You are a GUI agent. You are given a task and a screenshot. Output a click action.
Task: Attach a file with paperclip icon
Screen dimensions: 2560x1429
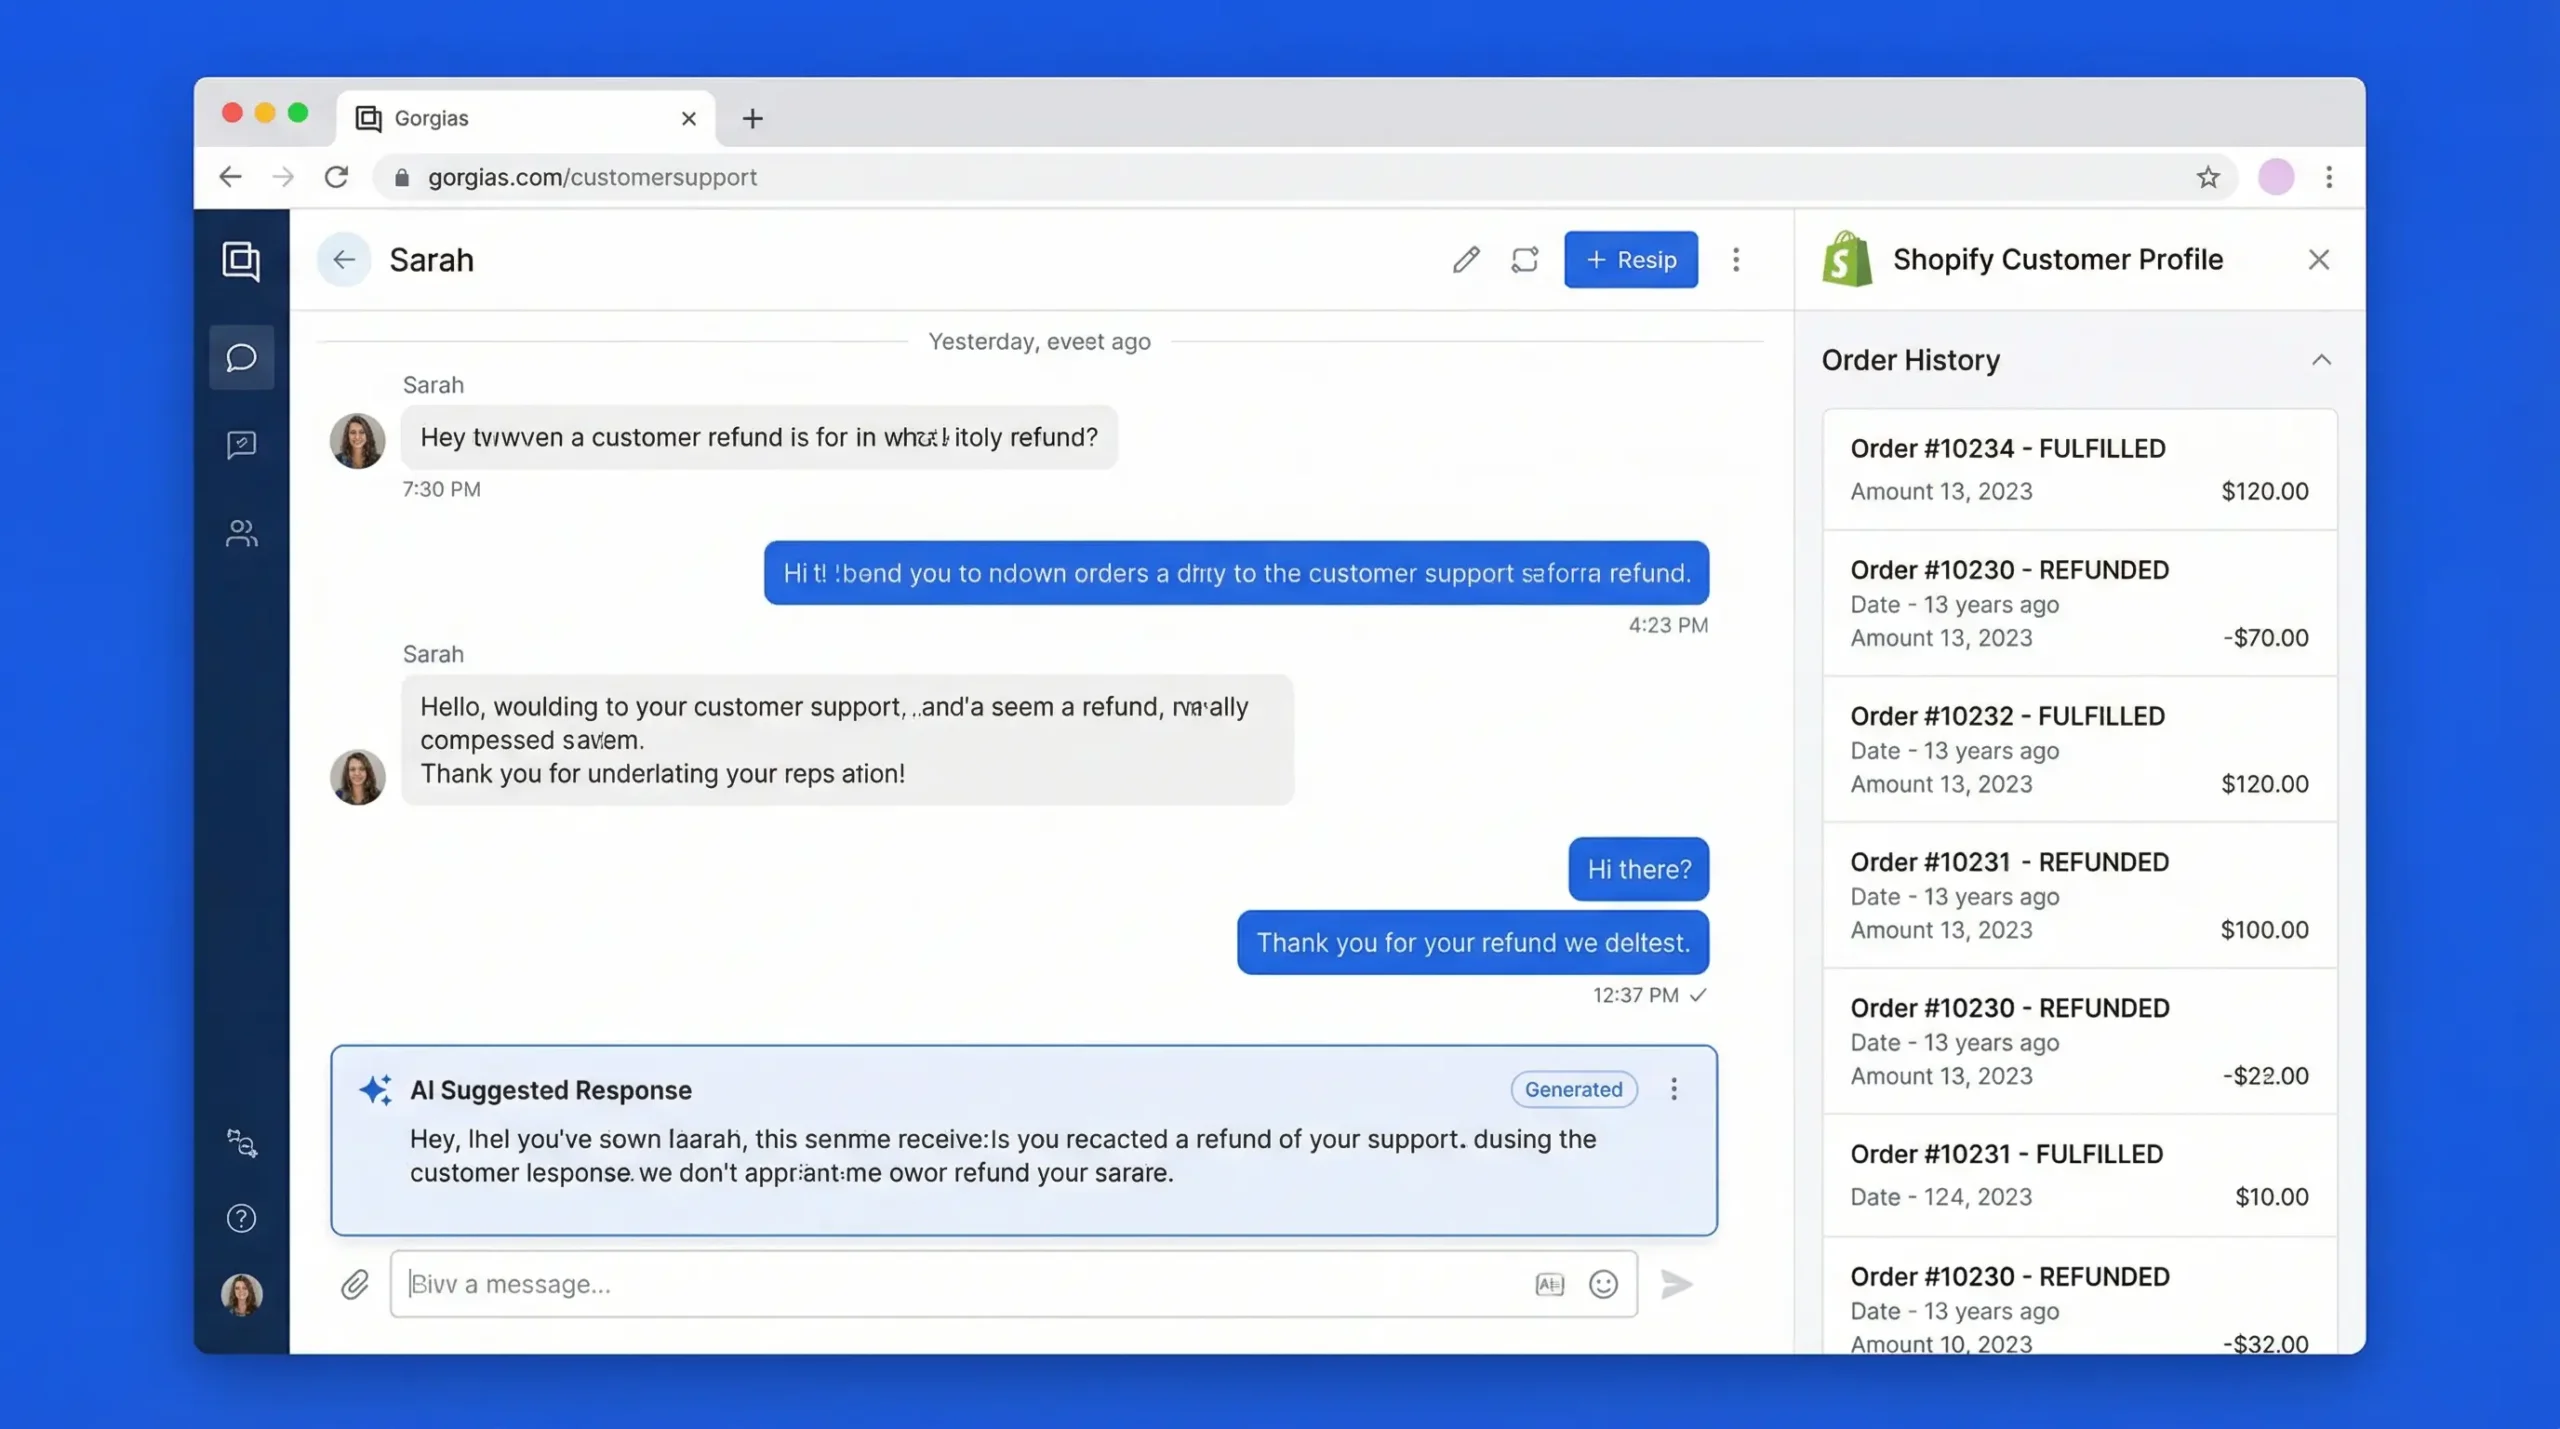click(355, 1284)
